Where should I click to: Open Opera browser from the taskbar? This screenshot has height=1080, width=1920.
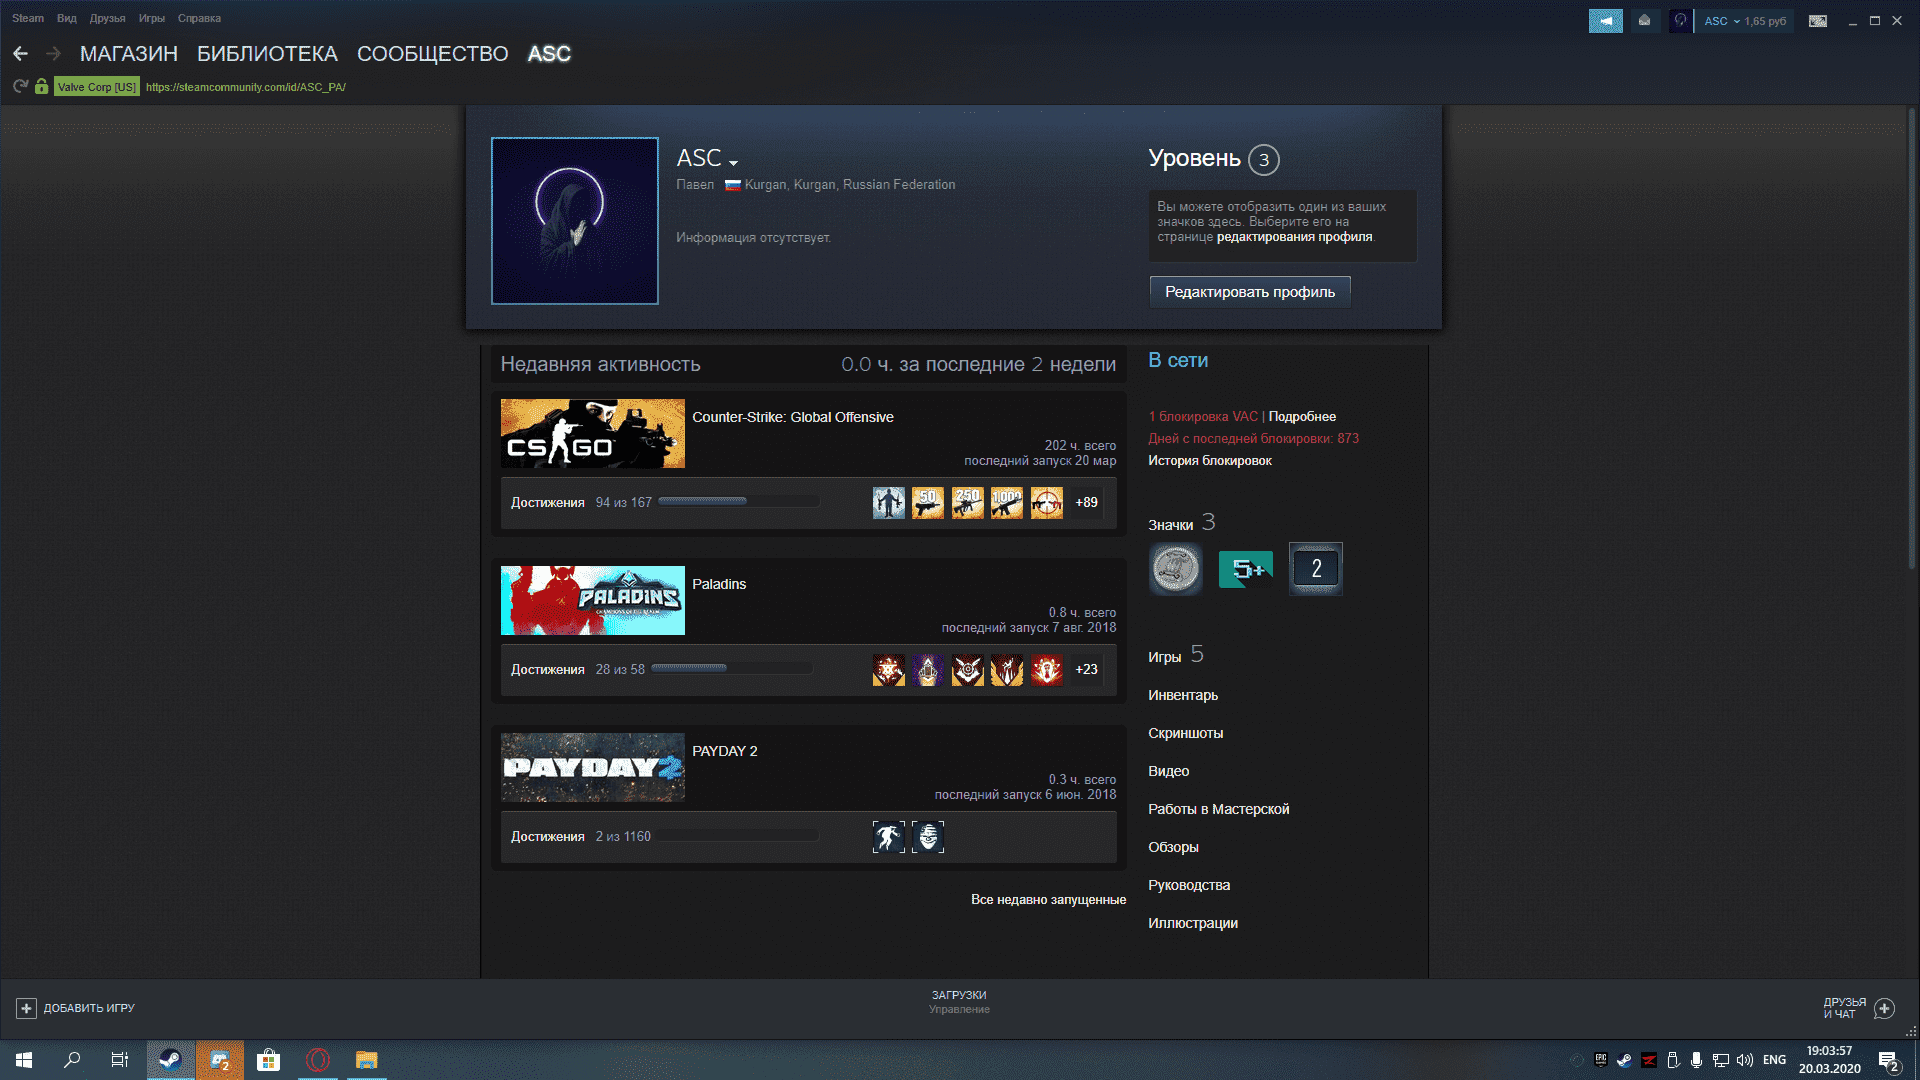point(318,1060)
